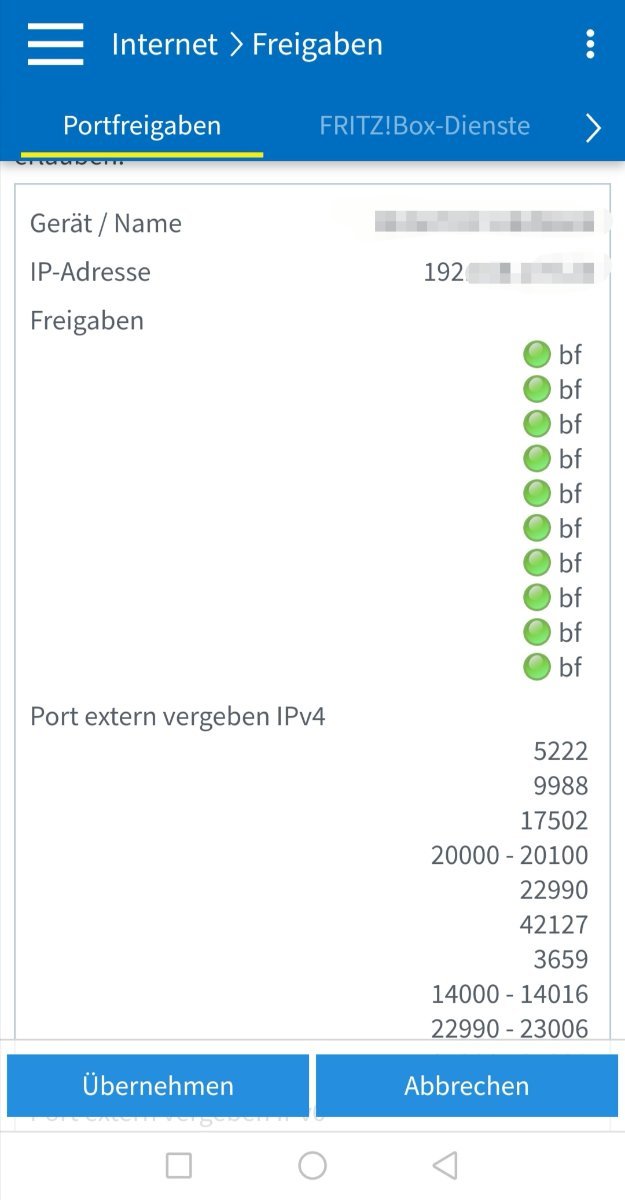Click the blurred Gerät / Name value
The width and height of the screenshot is (625, 1200).
[x=484, y=222]
